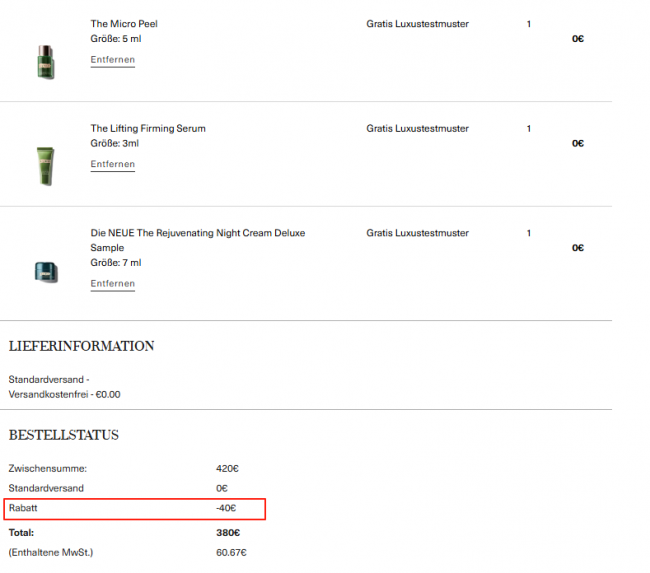
Task: Click the quantity 1 of the Night Cream
Action: point(529,233)
